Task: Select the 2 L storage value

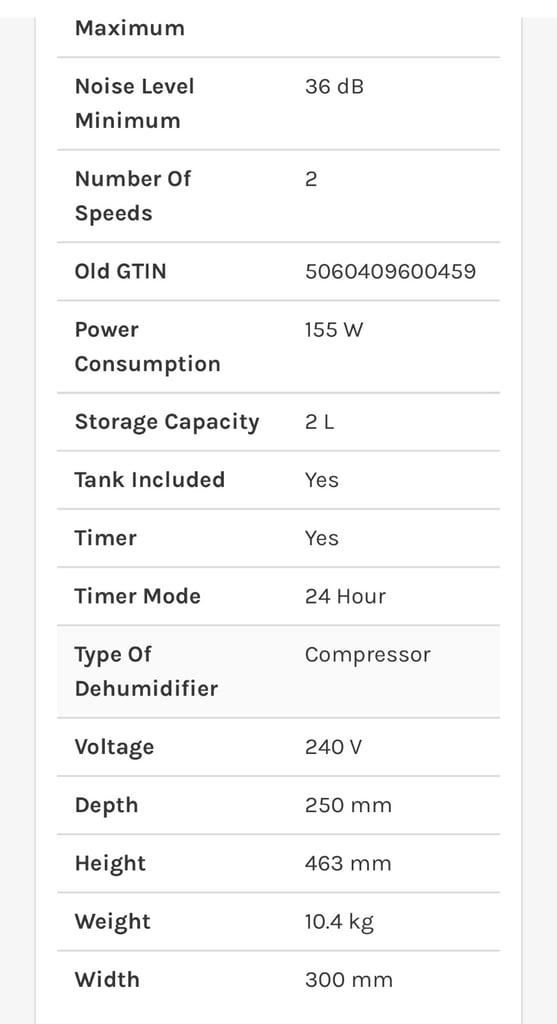Action: 319,422
